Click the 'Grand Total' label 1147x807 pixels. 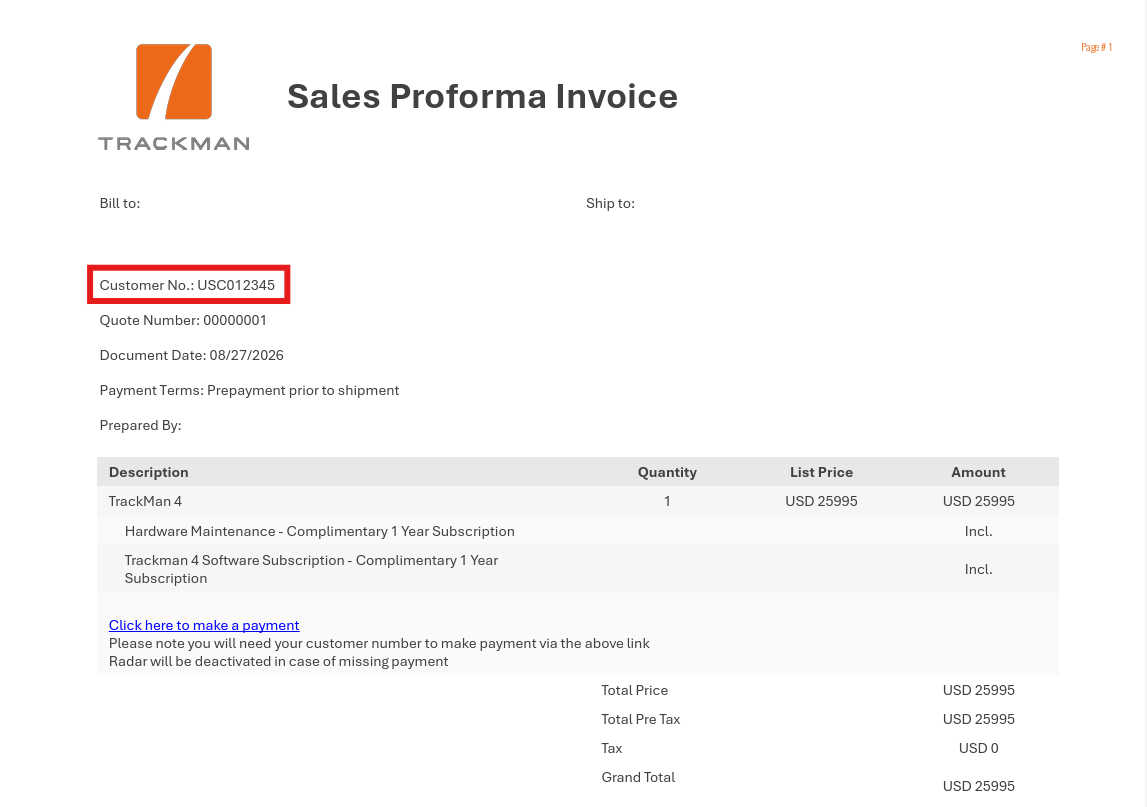(x=638, y=777)
